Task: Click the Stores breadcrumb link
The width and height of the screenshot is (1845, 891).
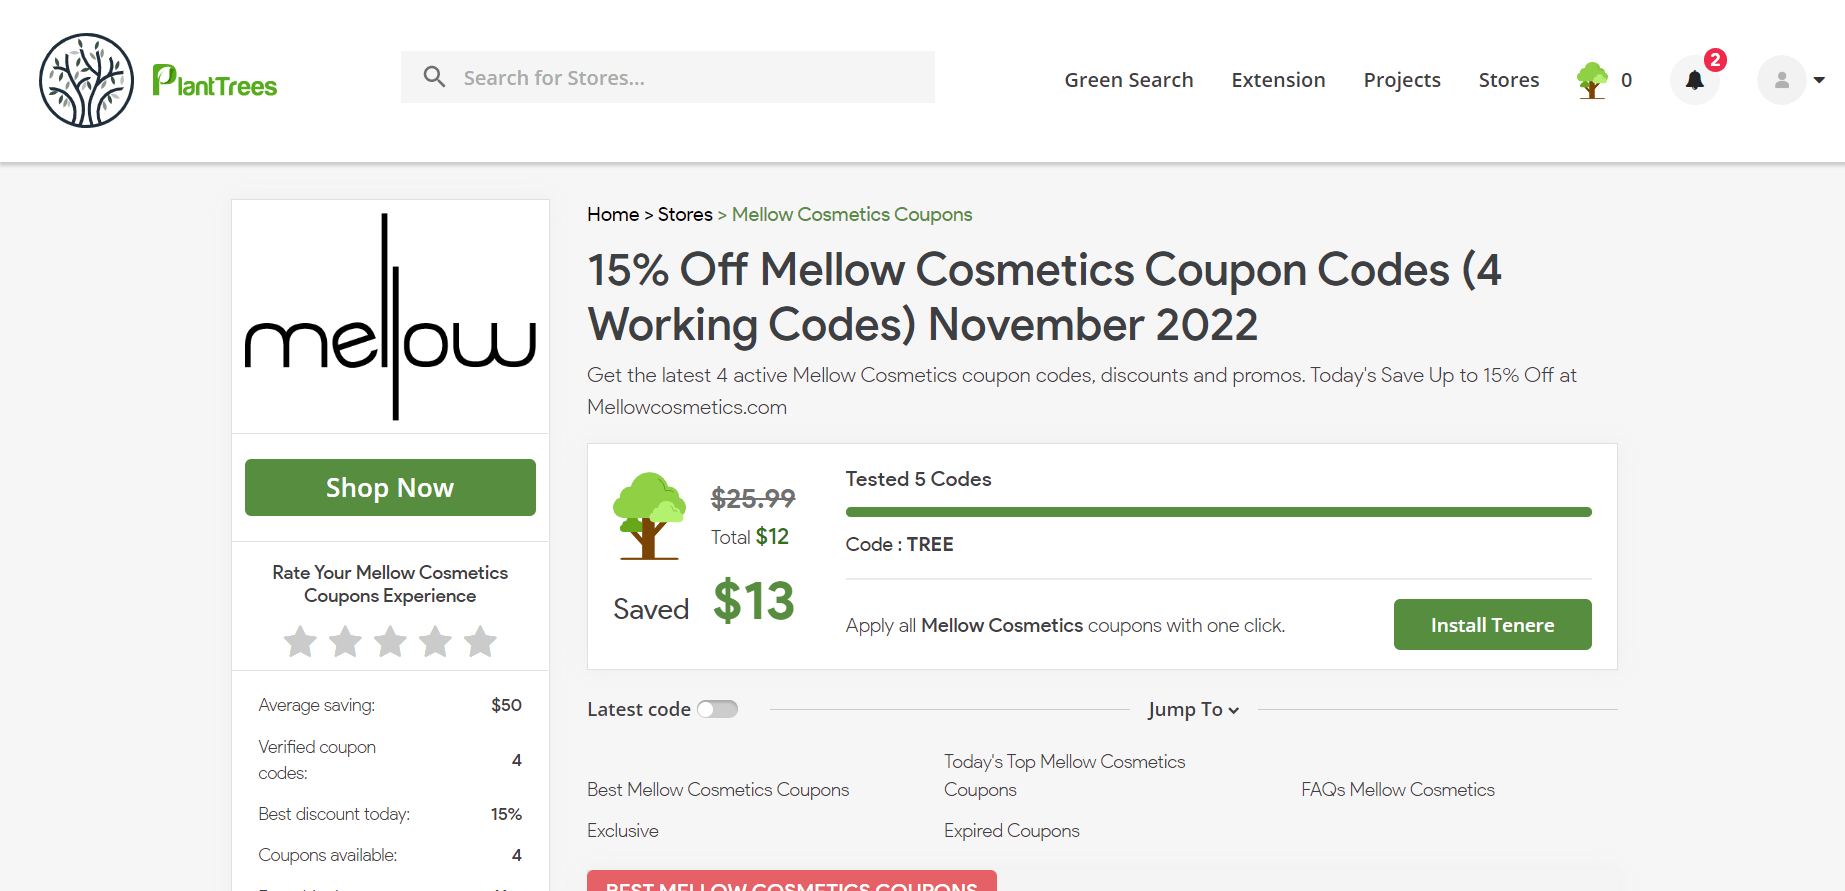Action: [x=685, y=214]
